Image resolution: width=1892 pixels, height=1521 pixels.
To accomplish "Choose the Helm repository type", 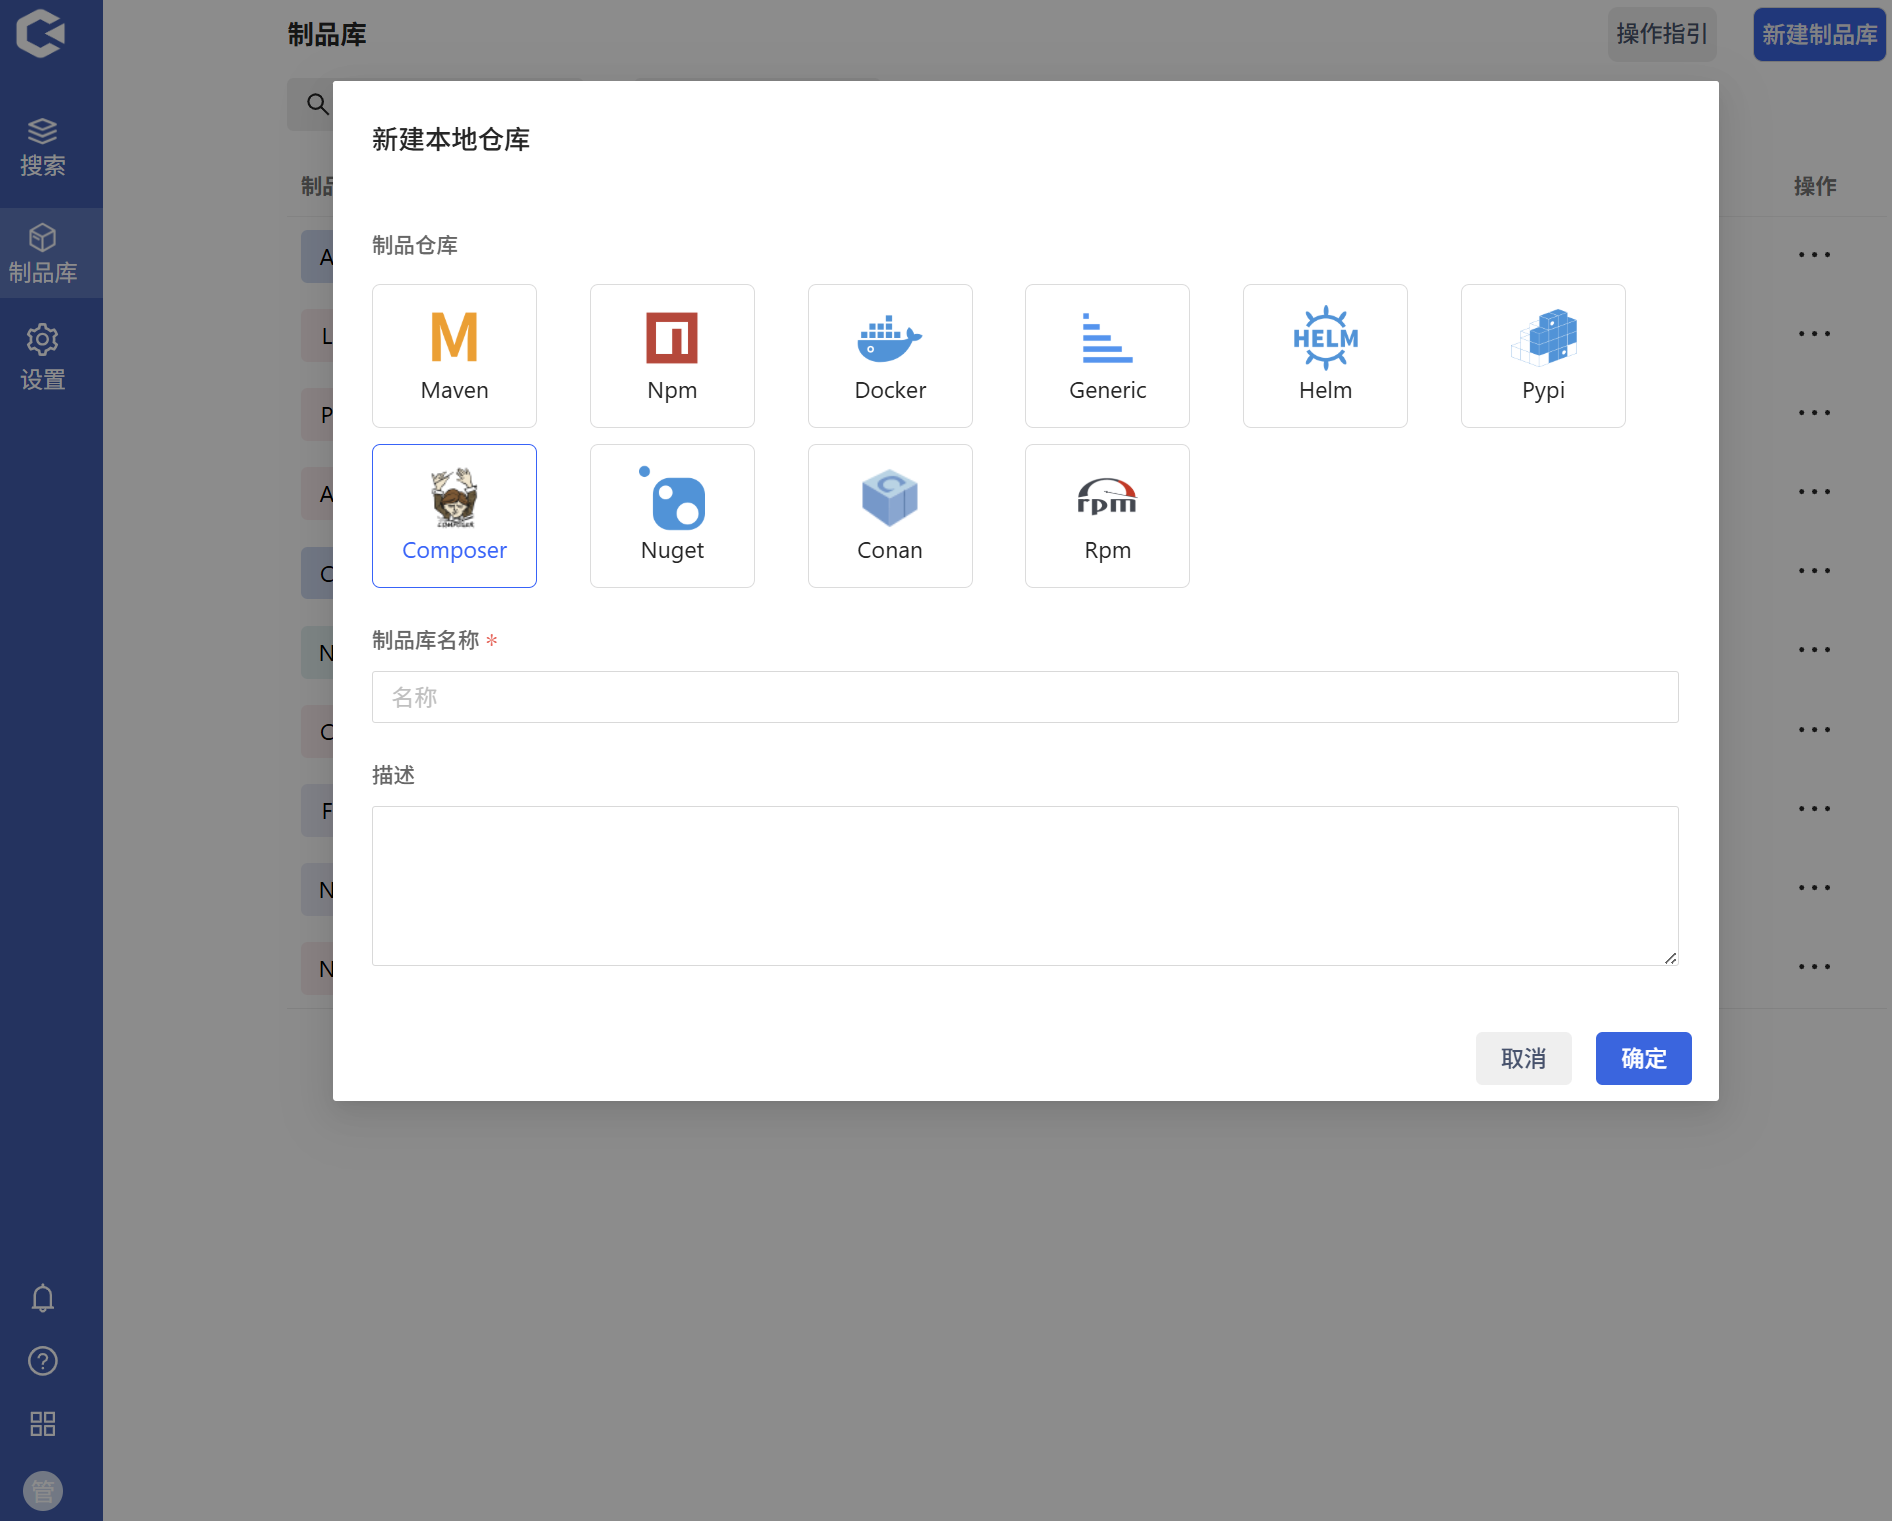I will 1325,356.
